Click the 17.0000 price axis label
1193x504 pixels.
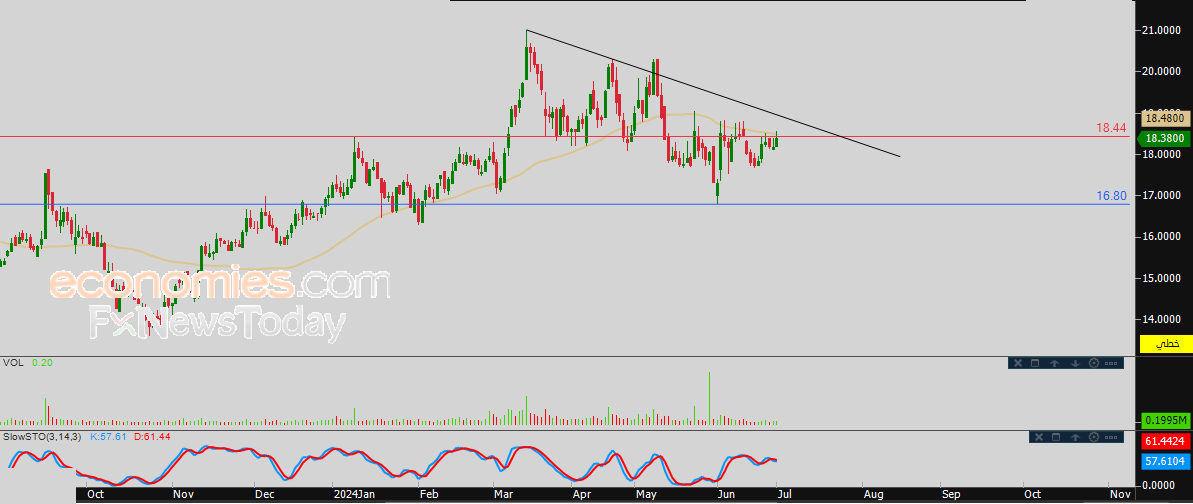[1163, 196]
